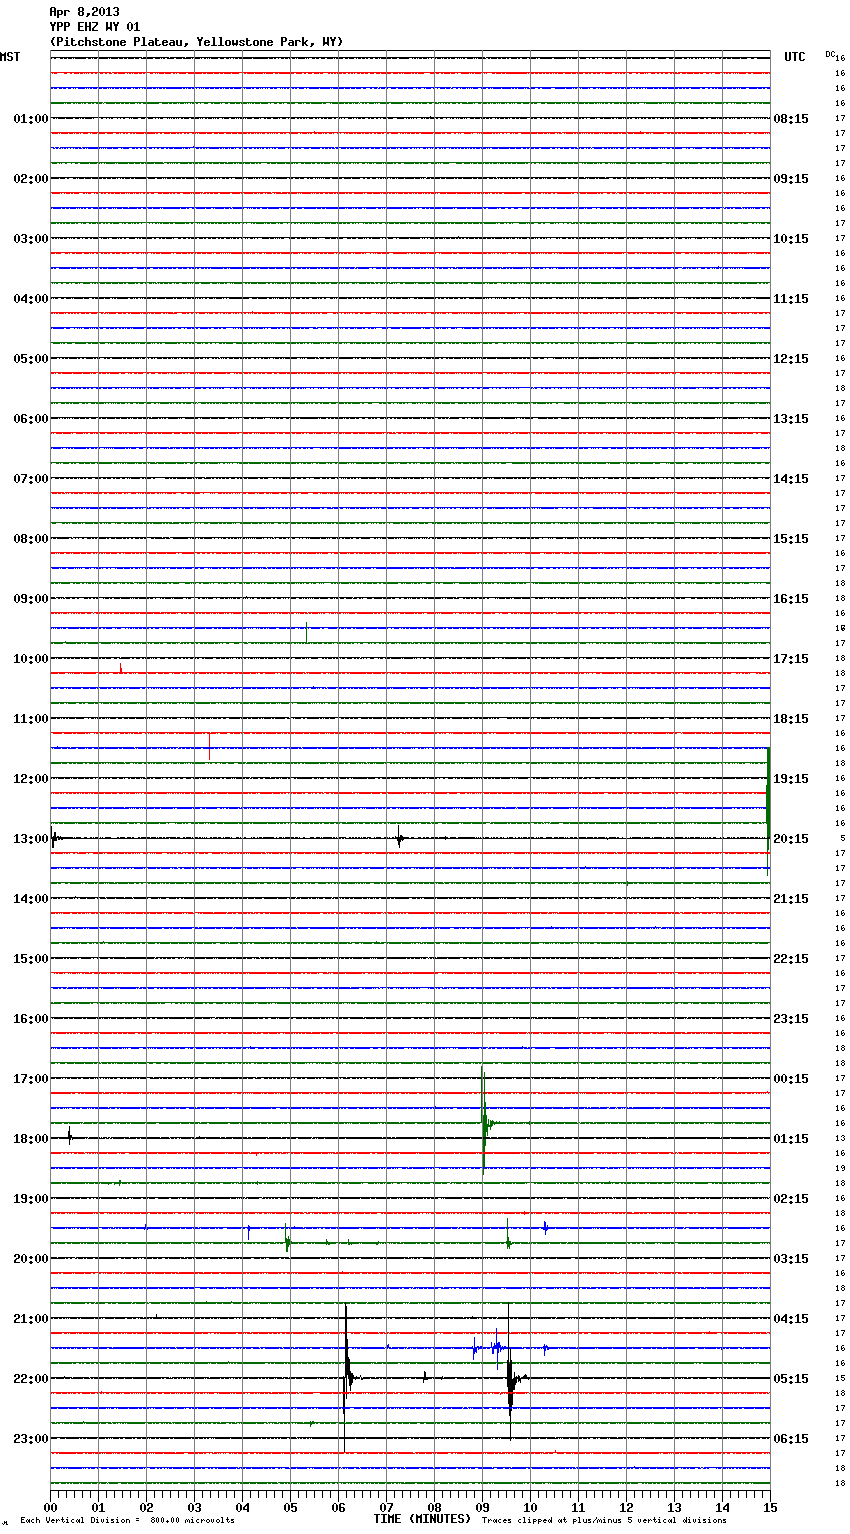The height and width of the screenshot is (1534, 850).
Task: Select the 06:15 UTC time label
Action: click(791, 1439)
